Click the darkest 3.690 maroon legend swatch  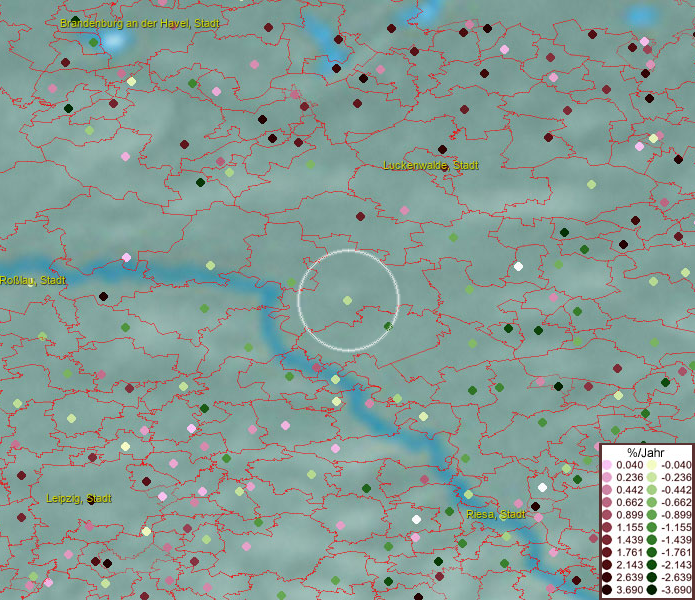[x=607, y=590]
